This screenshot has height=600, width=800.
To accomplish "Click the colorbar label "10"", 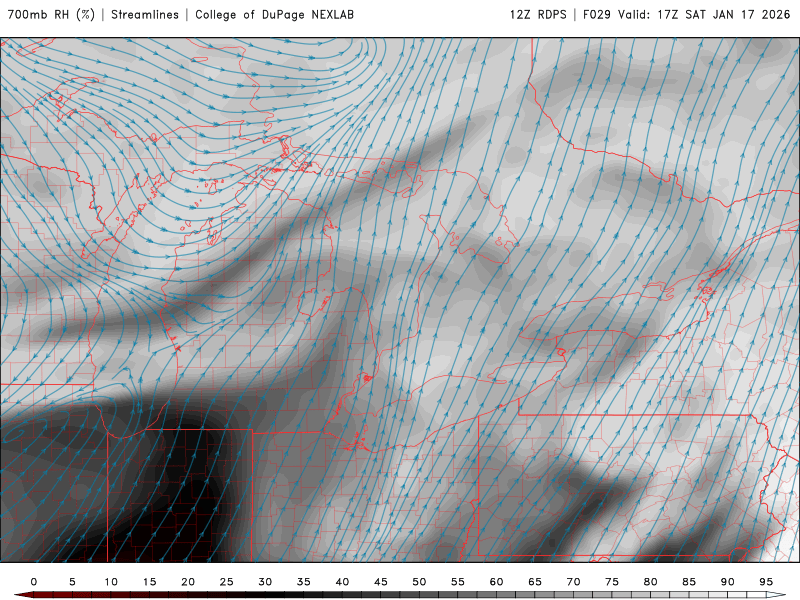I will click(x=111, y=582).
